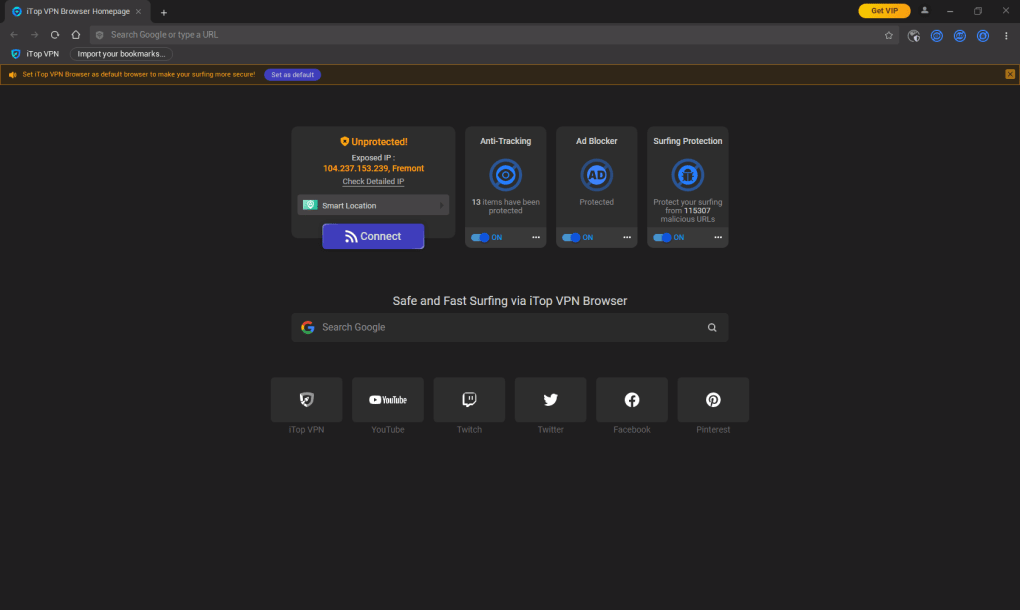The height and width of the screenshot is (610, 1020).
Task: Open the YouTube shortcut tile
Action: point(388,400)
